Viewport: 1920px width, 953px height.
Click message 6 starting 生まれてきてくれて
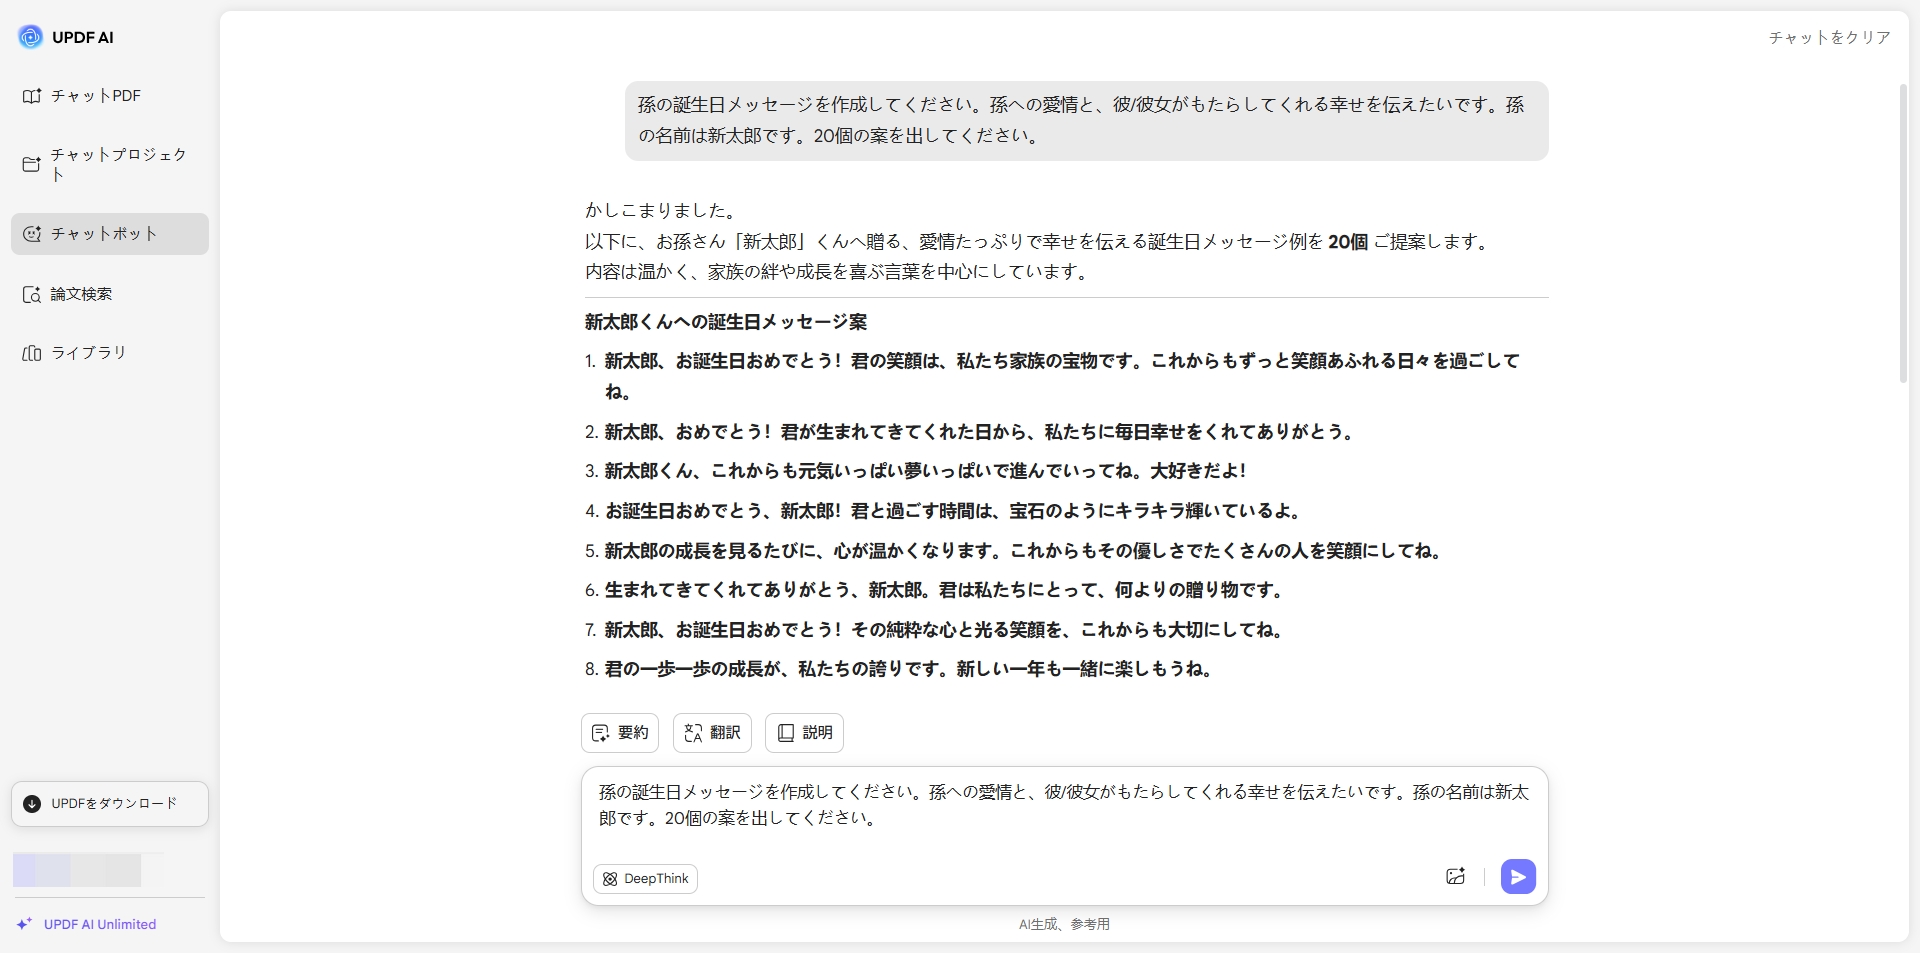coord(945,590)
